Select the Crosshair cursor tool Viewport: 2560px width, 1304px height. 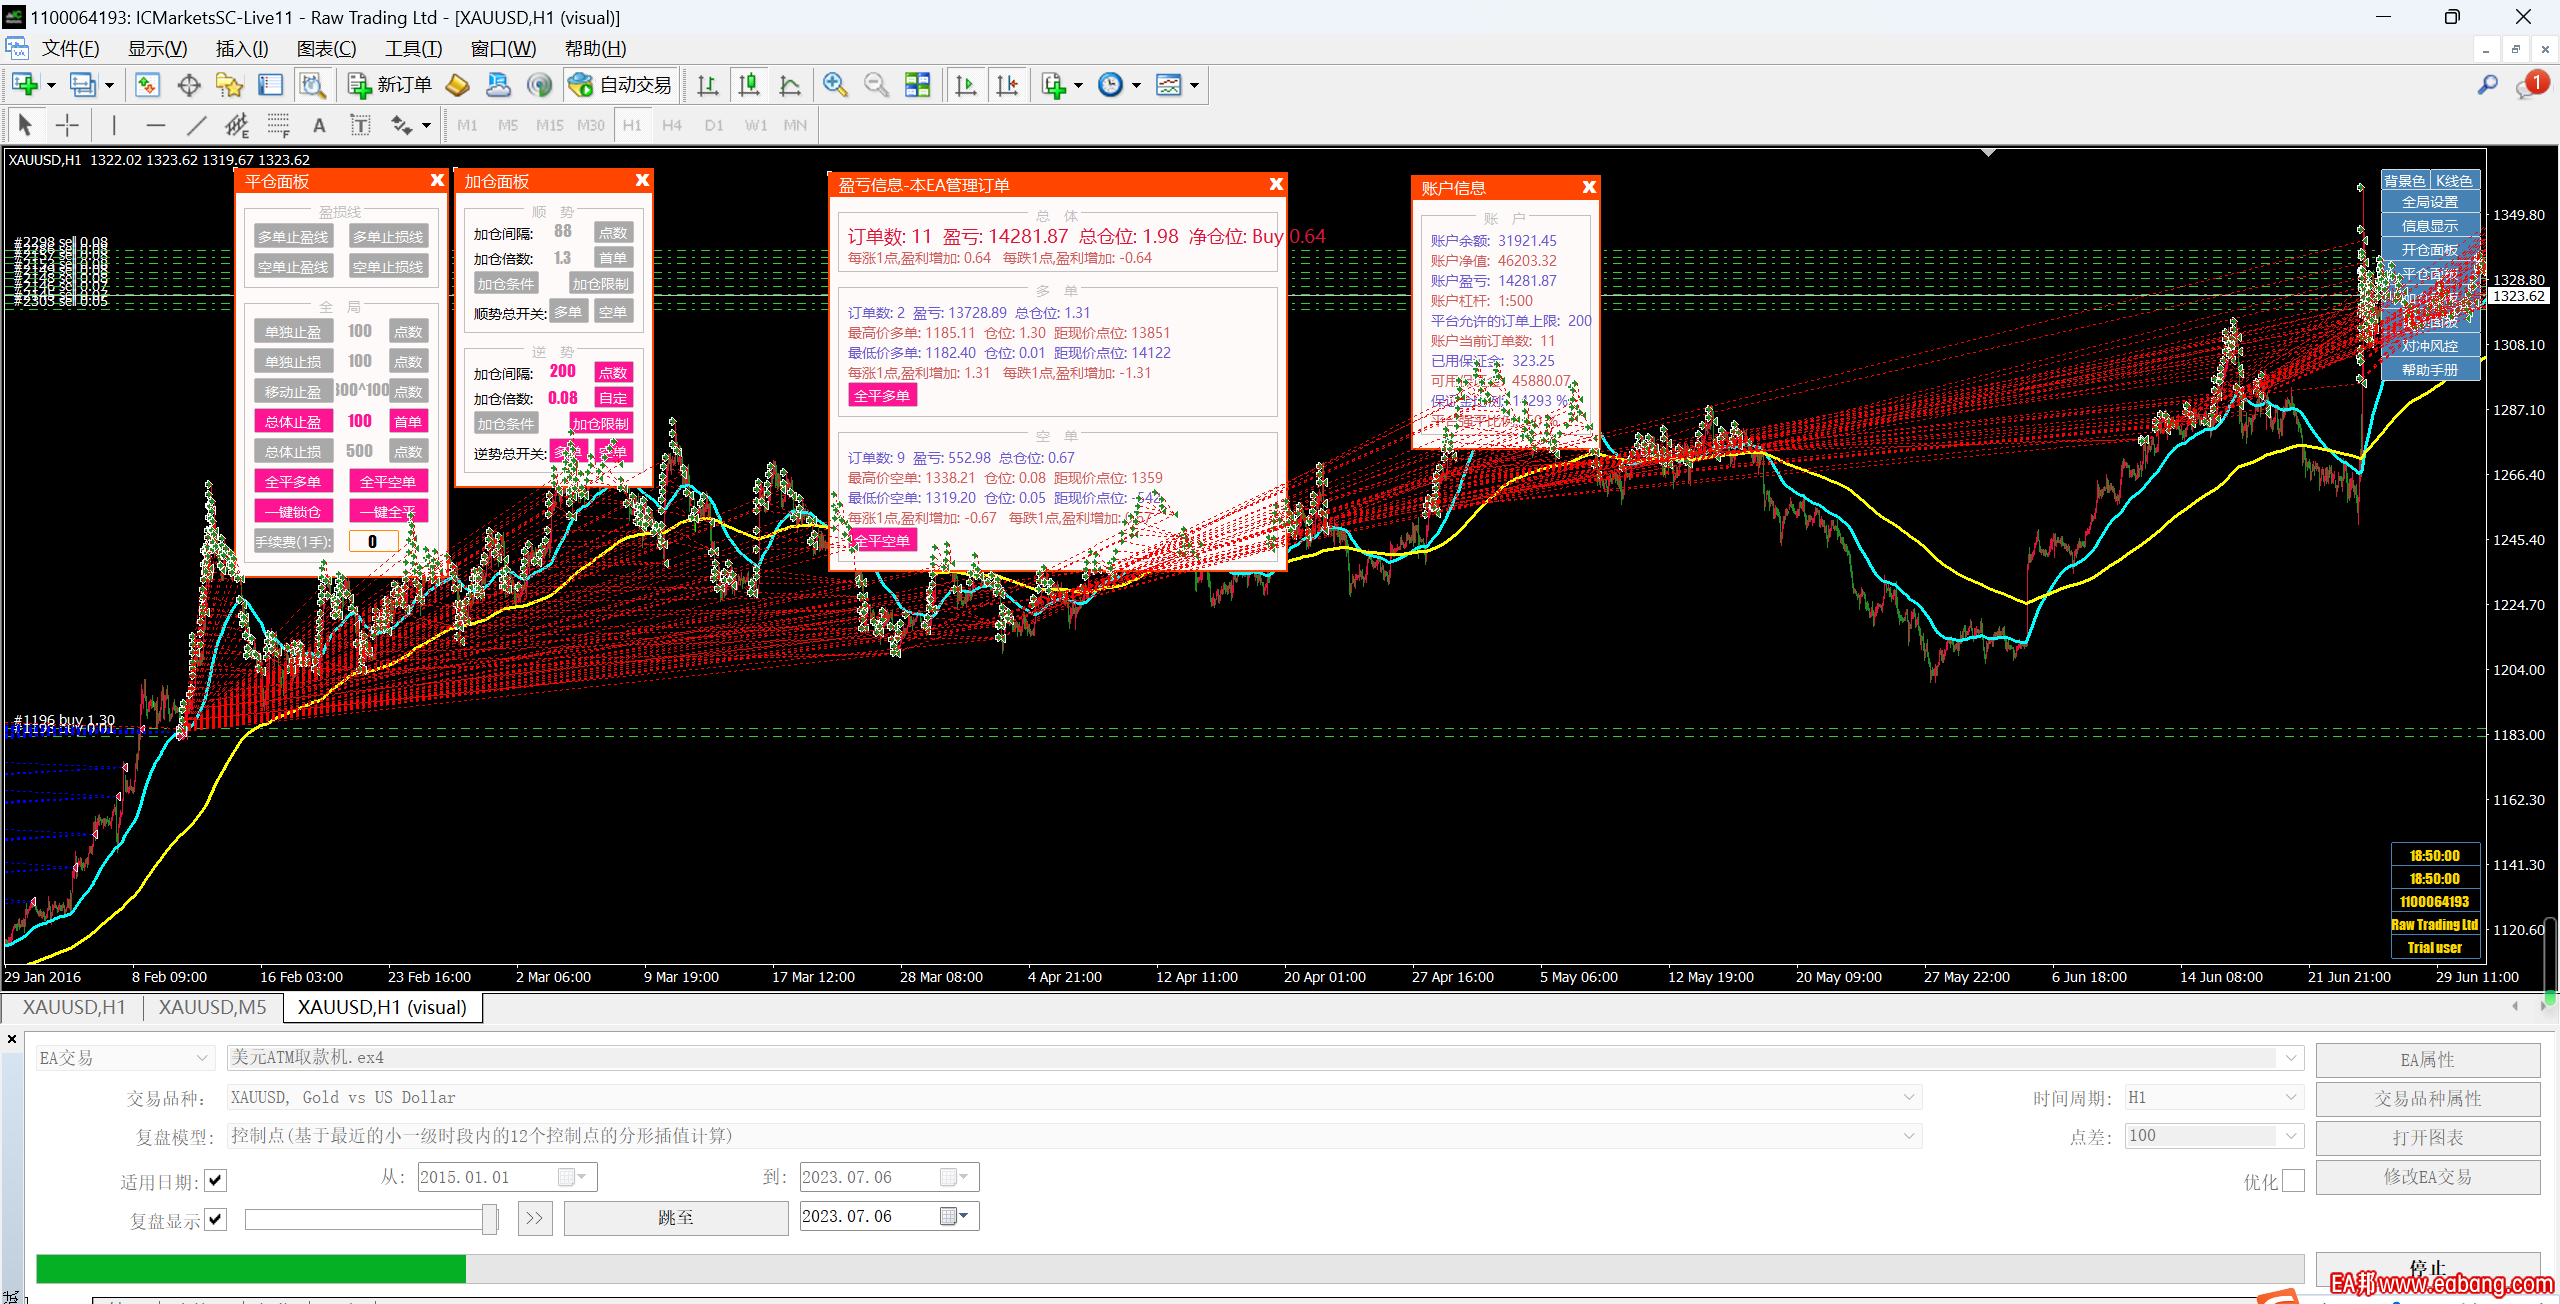[x=67, y=125]
